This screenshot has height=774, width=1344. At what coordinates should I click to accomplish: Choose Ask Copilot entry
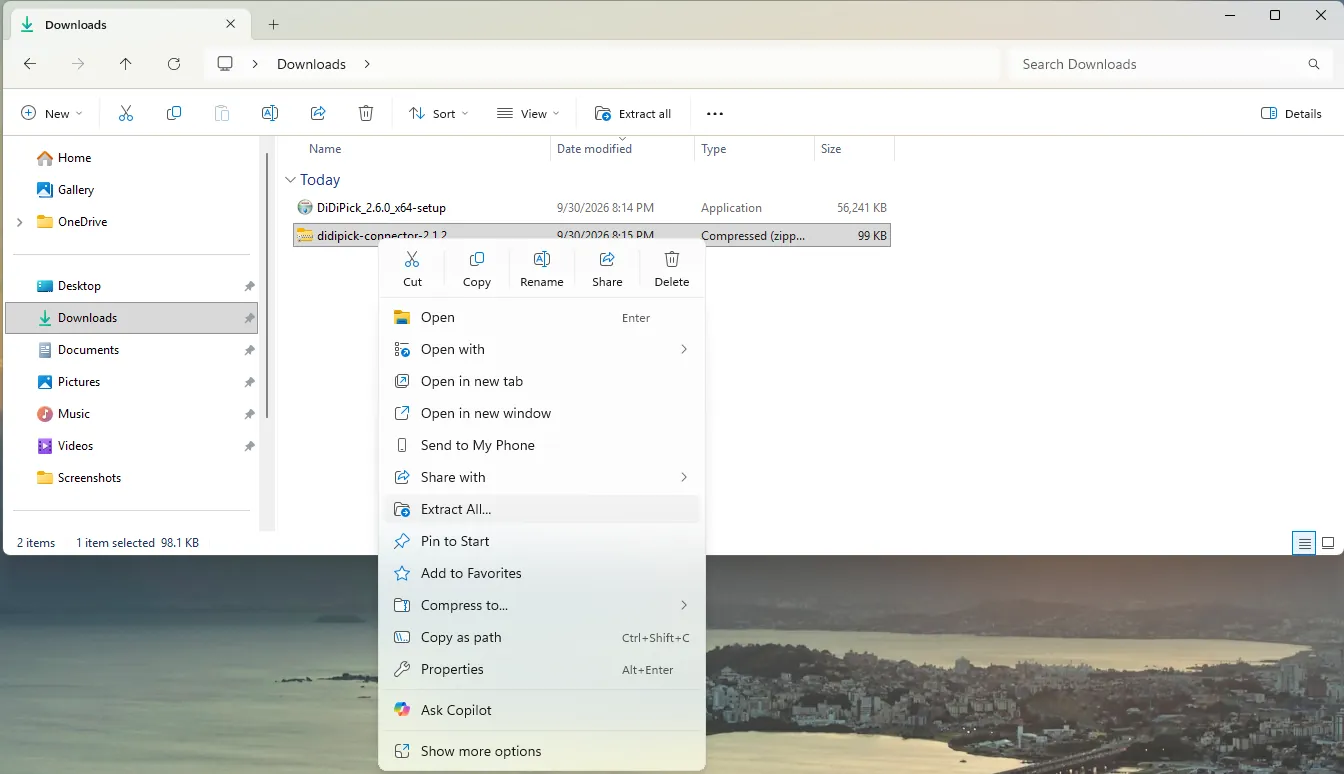[x=541, y=710]
